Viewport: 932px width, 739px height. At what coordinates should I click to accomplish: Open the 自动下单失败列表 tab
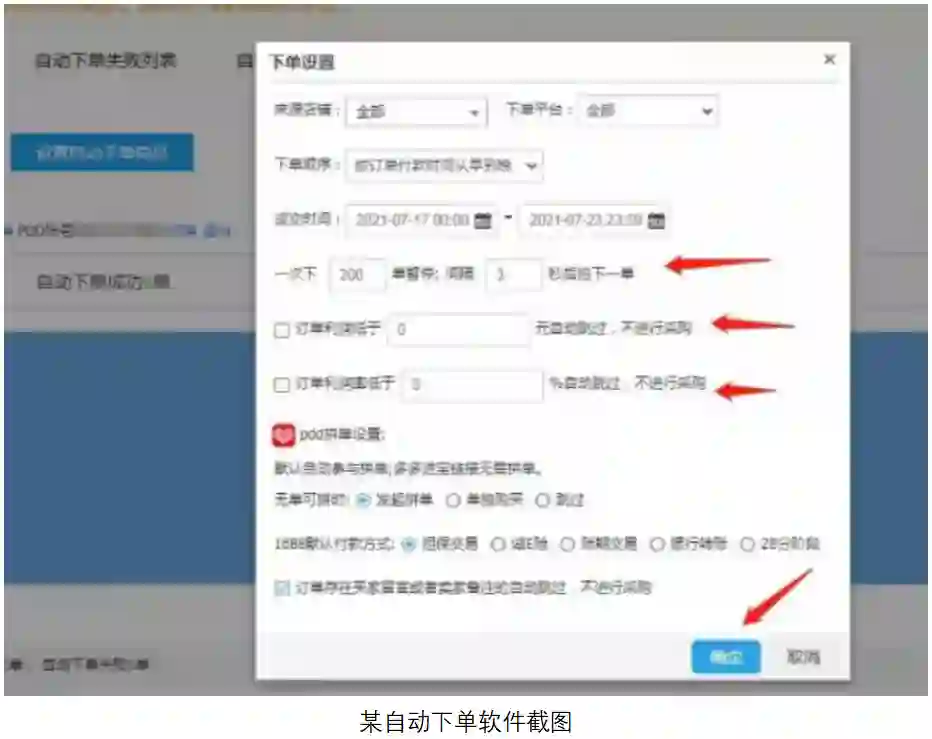click(106, 60)
